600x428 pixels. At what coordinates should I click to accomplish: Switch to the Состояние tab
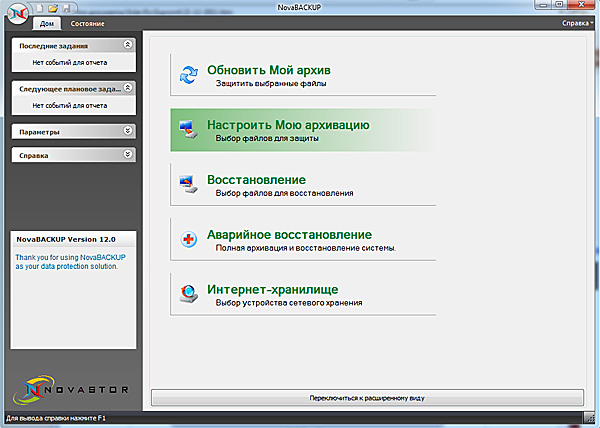click(x=87, y=22)
